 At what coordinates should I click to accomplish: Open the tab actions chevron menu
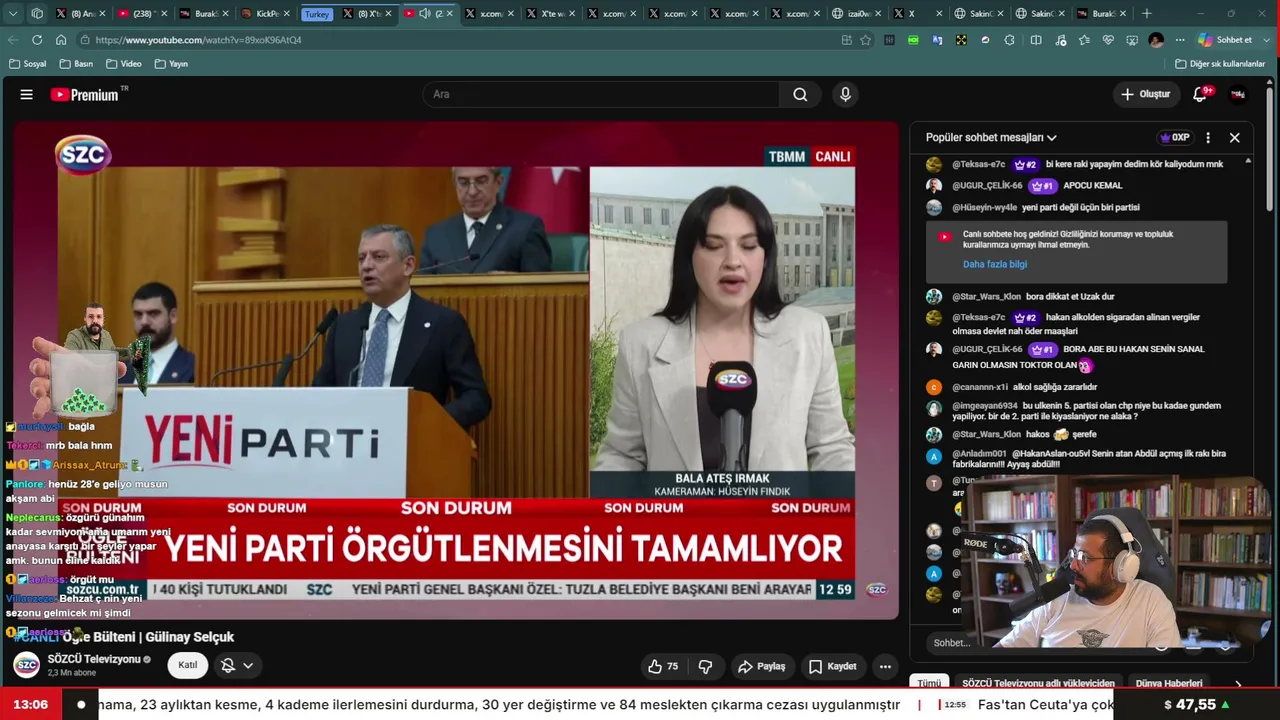(x=12, y=14)
